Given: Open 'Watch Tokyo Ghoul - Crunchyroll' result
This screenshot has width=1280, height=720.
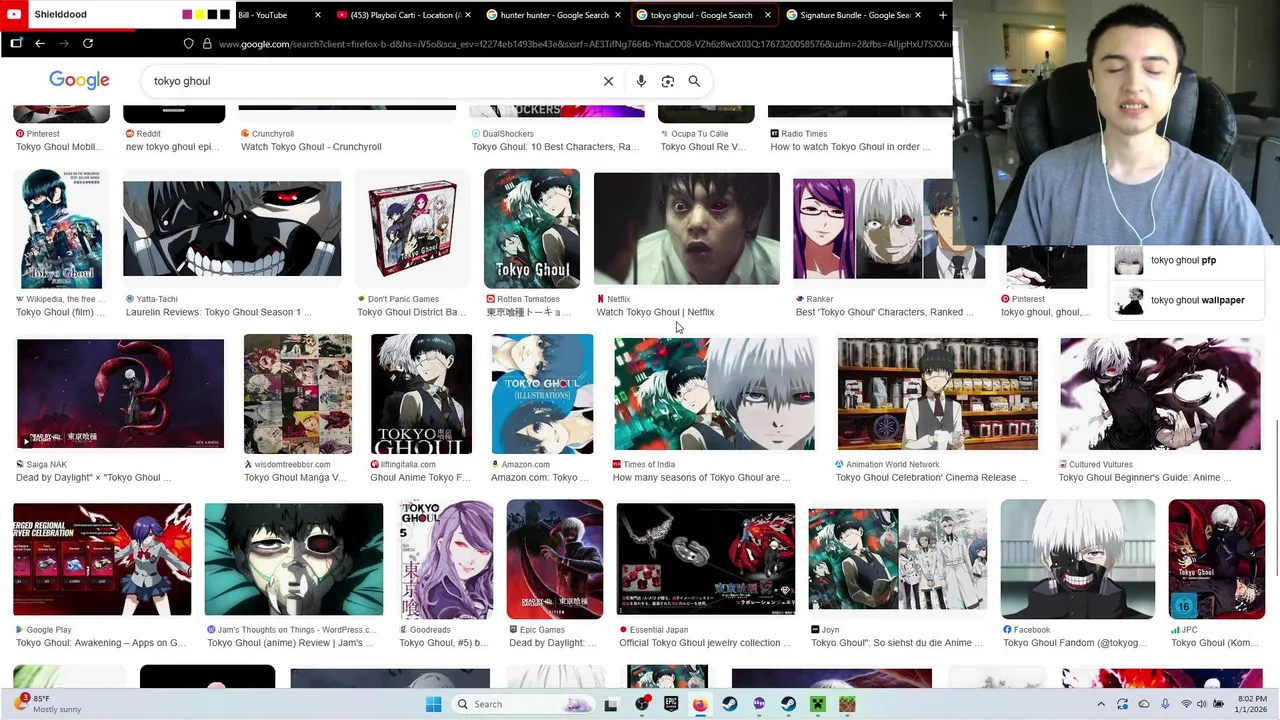Looking at the screenshot, I should click(x=311, y=147).
